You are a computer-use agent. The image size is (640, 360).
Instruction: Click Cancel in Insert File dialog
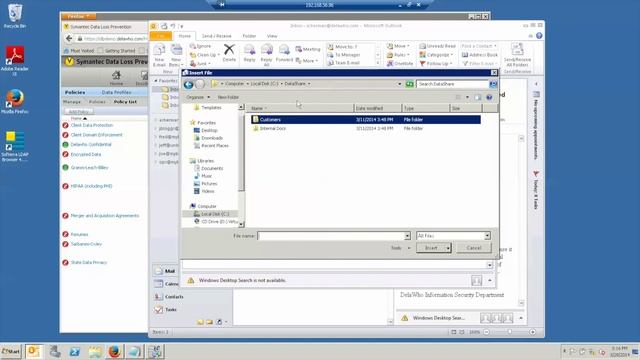473,248
